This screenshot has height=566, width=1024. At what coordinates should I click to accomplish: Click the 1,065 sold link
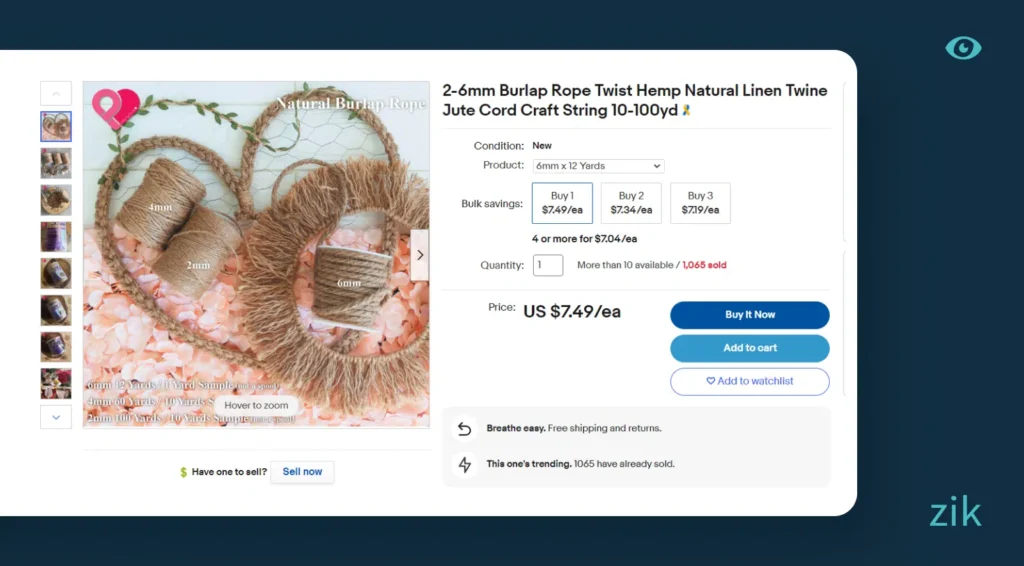[704, 265]
